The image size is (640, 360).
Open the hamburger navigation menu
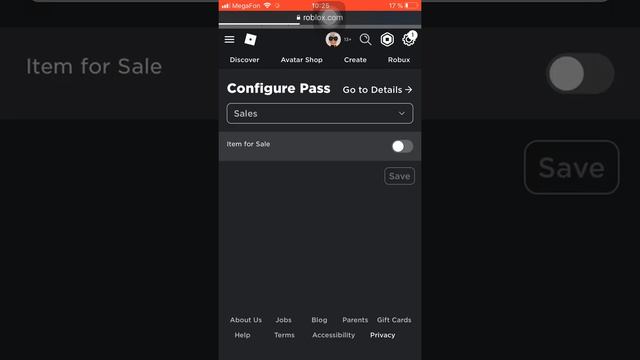click(229, 39)
